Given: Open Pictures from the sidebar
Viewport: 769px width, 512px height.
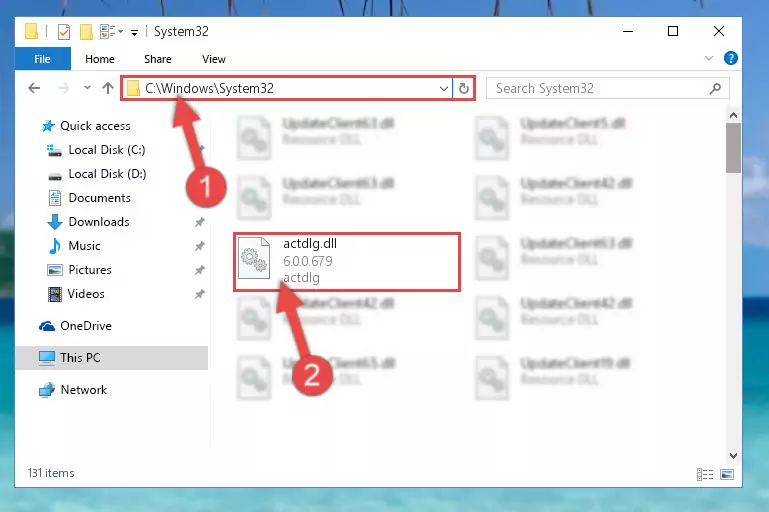Looking at the screenshot, I should click(x=90, y=270).
